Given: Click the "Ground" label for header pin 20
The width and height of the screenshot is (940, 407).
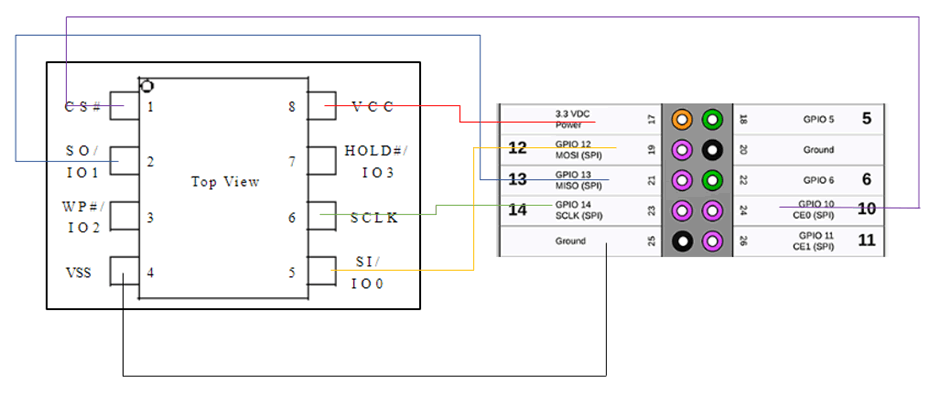Looking at the screenshot, I should (x=818, y=150).
